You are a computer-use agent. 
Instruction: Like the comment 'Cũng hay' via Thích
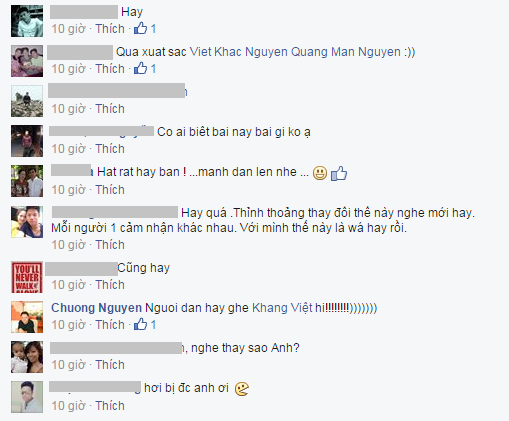[x=110, y=285]
